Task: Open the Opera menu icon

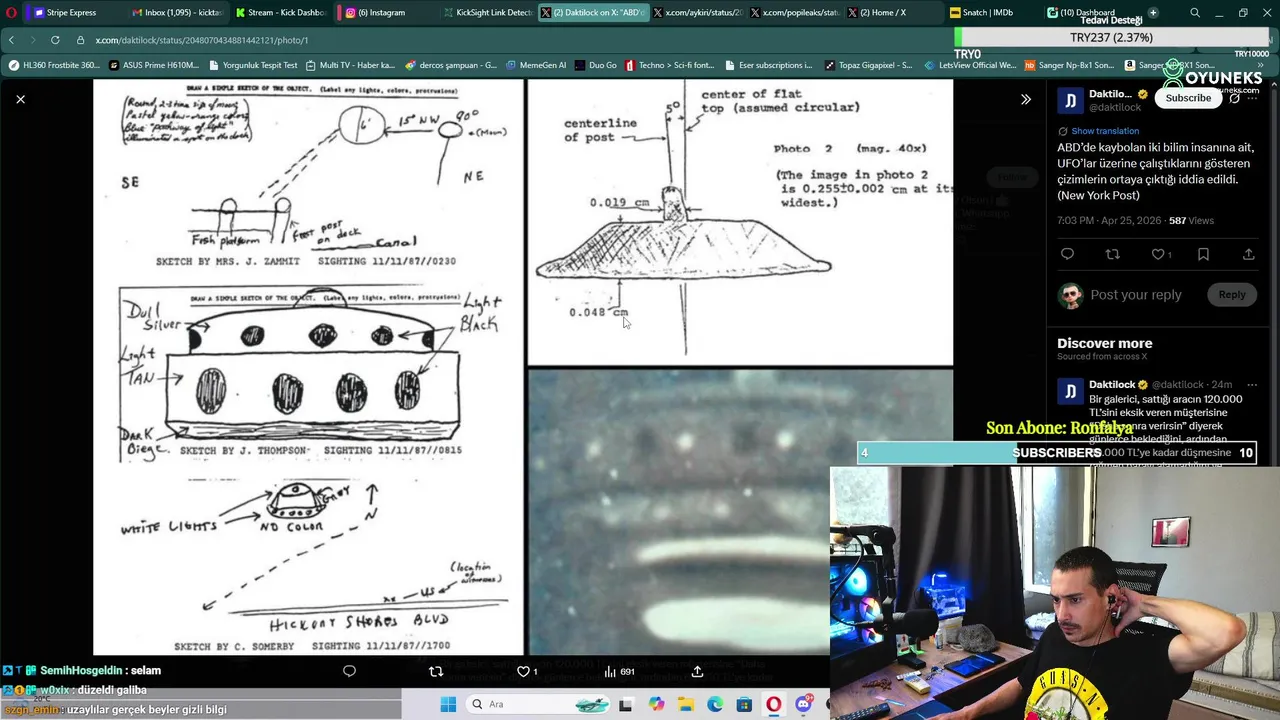Action: pos(12,12)
